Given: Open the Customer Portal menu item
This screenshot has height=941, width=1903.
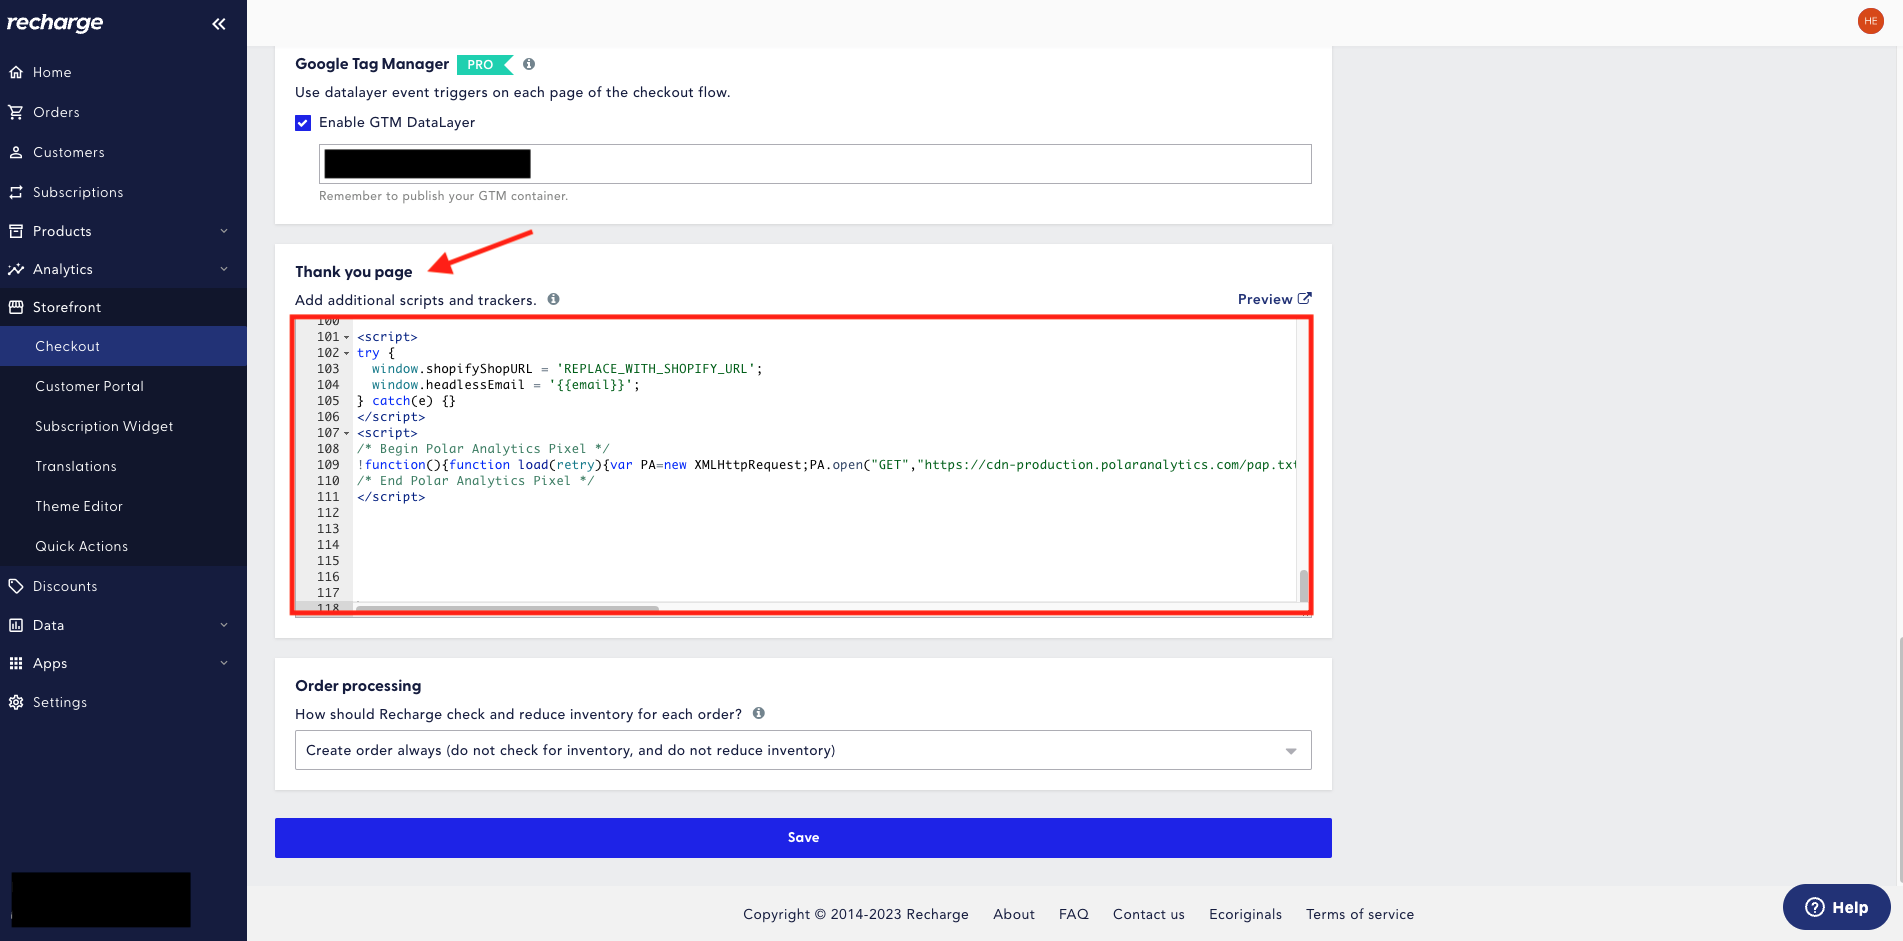Looking at the screenshot, I should tap(89, 386).
